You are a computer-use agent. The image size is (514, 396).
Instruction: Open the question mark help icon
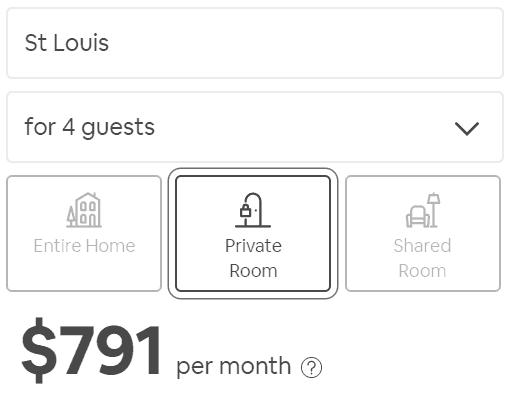click(311, 368)
